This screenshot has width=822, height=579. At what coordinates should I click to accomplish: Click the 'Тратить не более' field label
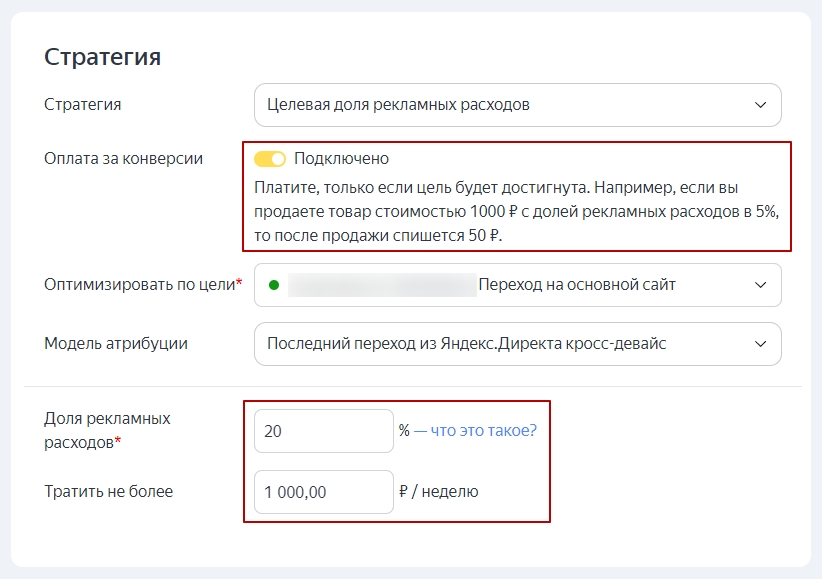pos(108,492)
